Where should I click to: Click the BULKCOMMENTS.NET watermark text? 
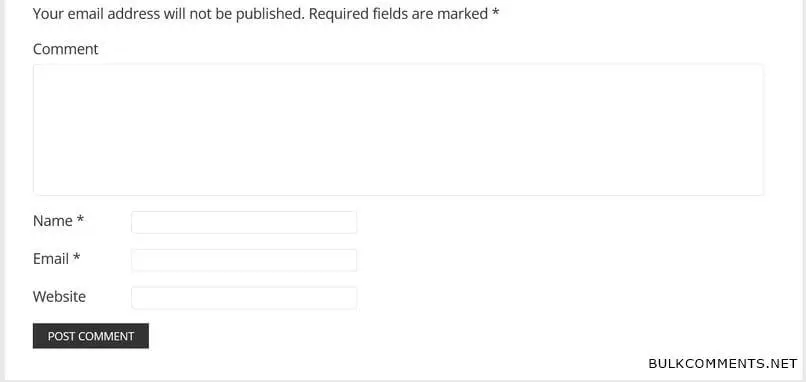coord(723,363)
